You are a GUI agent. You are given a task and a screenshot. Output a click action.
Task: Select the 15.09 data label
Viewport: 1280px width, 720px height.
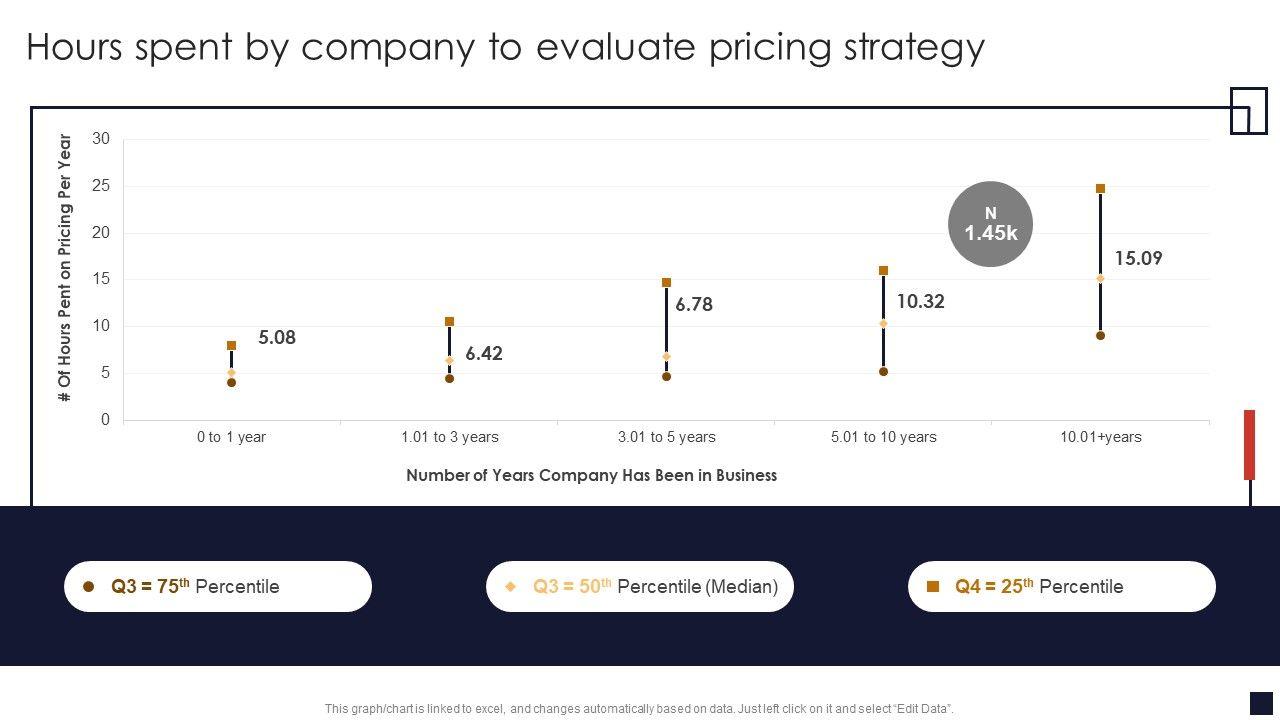[x=1138, y=259]
